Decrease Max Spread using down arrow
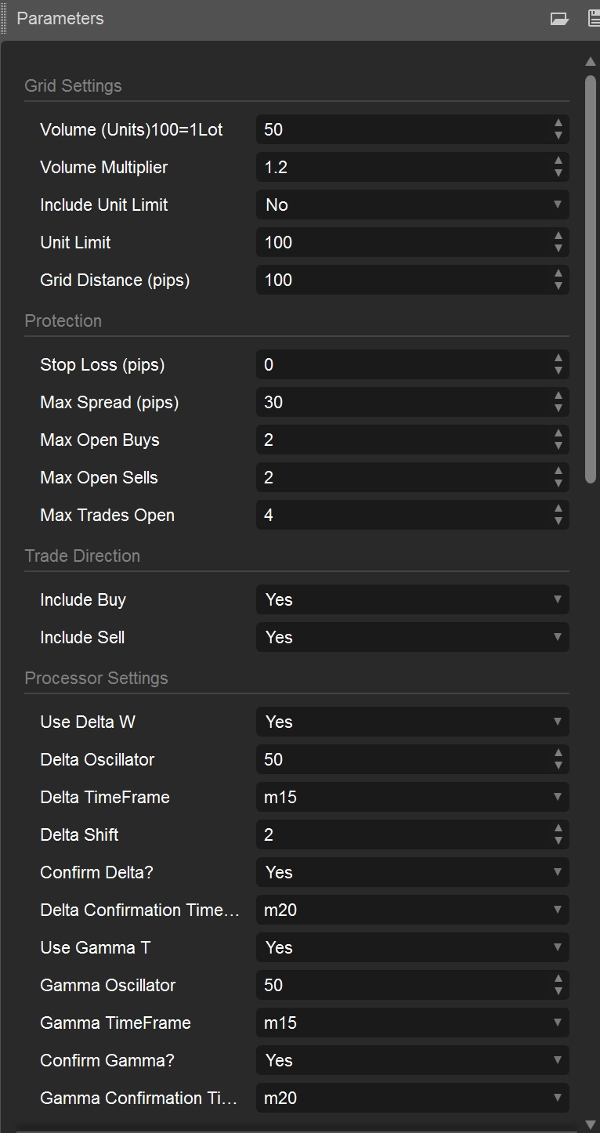The width and height of the screenshot is (600, 1133). [x=558, y=407]
